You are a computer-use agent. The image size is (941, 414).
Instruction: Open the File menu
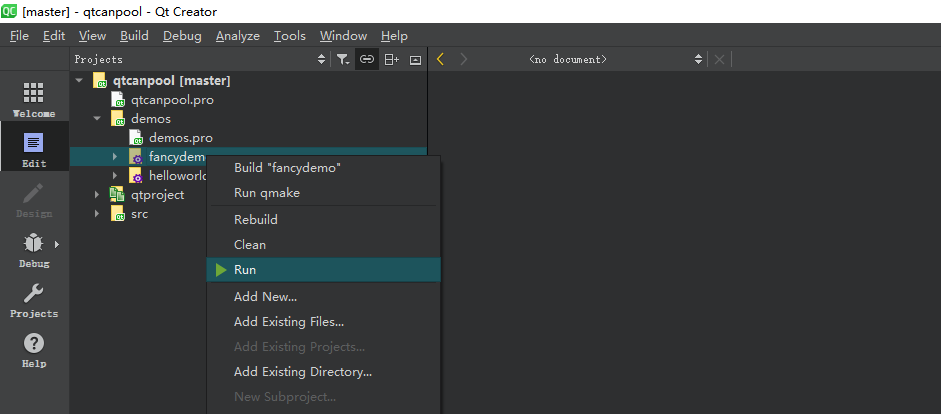coord(19,36)
